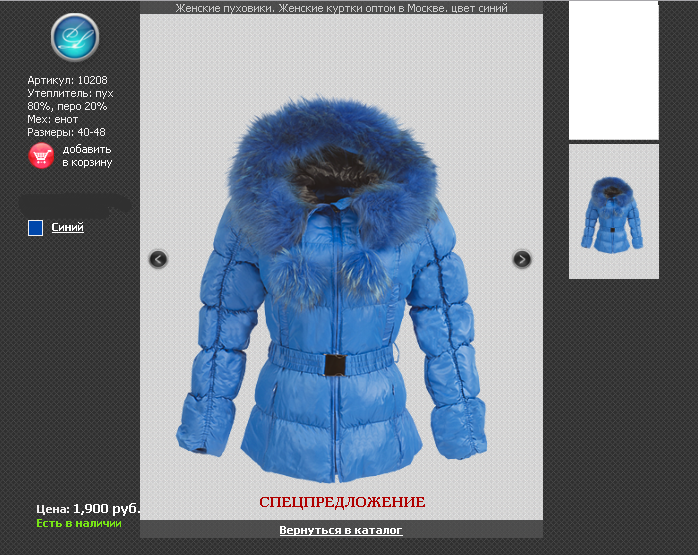Select the blue color swatch
Viewport: 698px width, 555px height.
pyautogui.click(x=36, y=227)
